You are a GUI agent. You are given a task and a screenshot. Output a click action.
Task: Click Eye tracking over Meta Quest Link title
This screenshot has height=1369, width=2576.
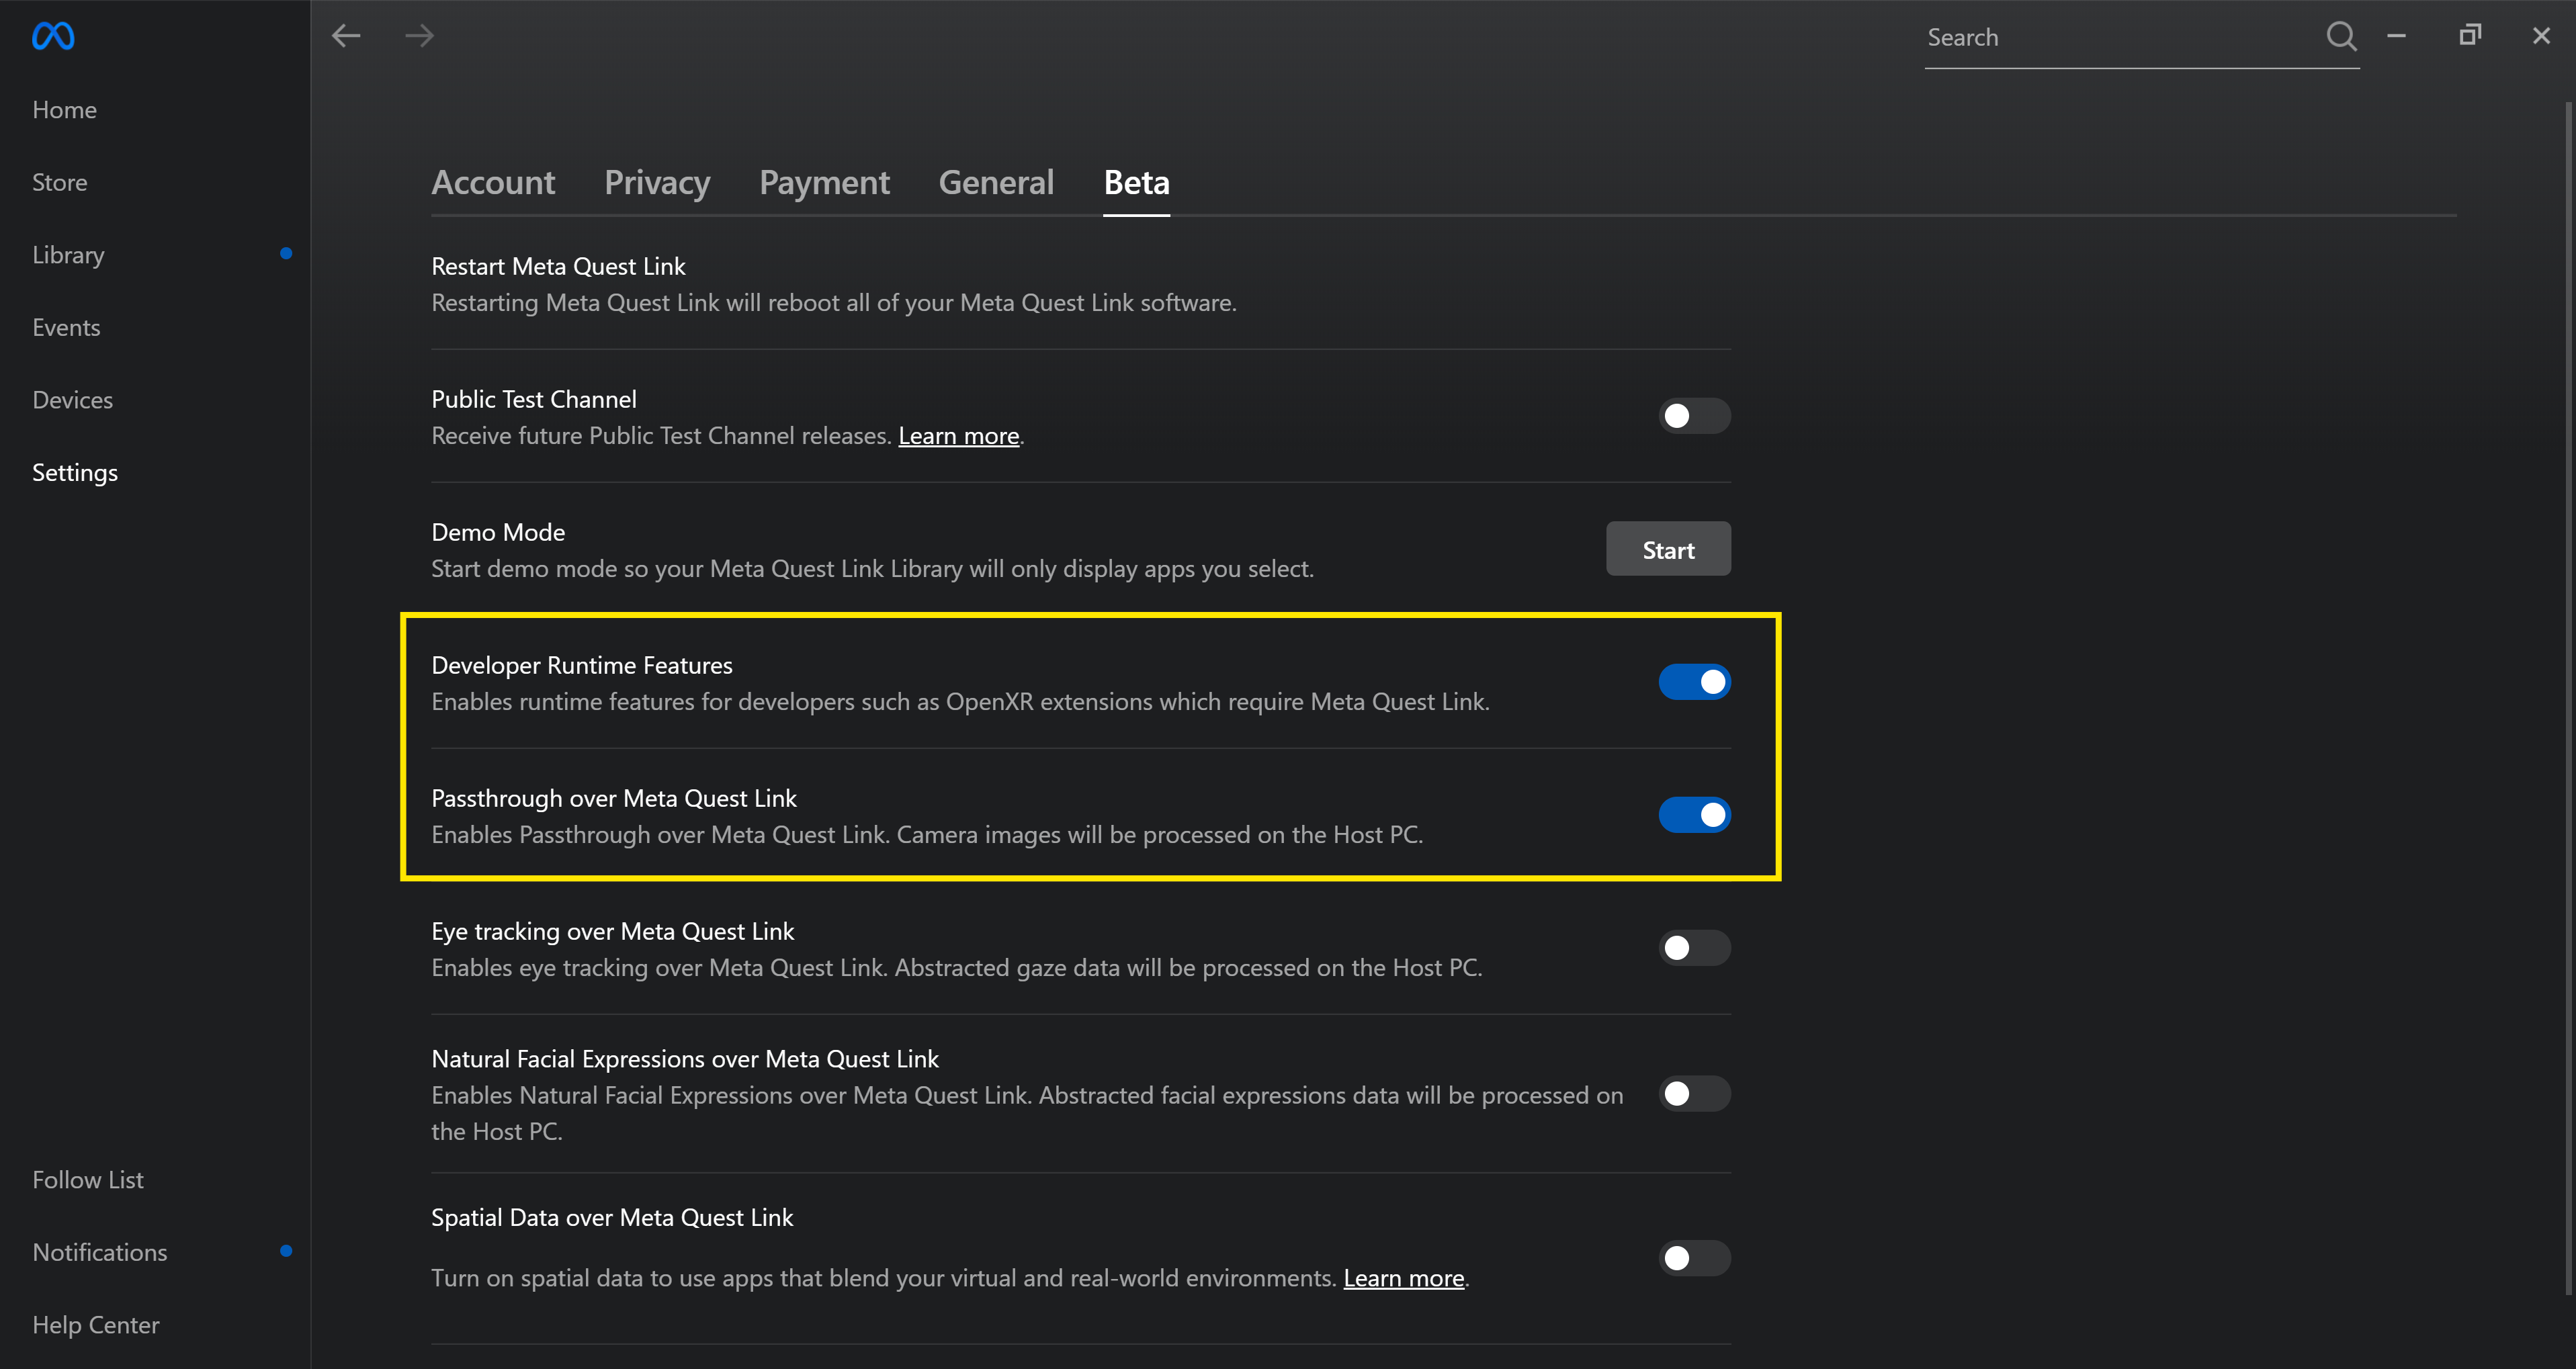[x=612, y=931]
